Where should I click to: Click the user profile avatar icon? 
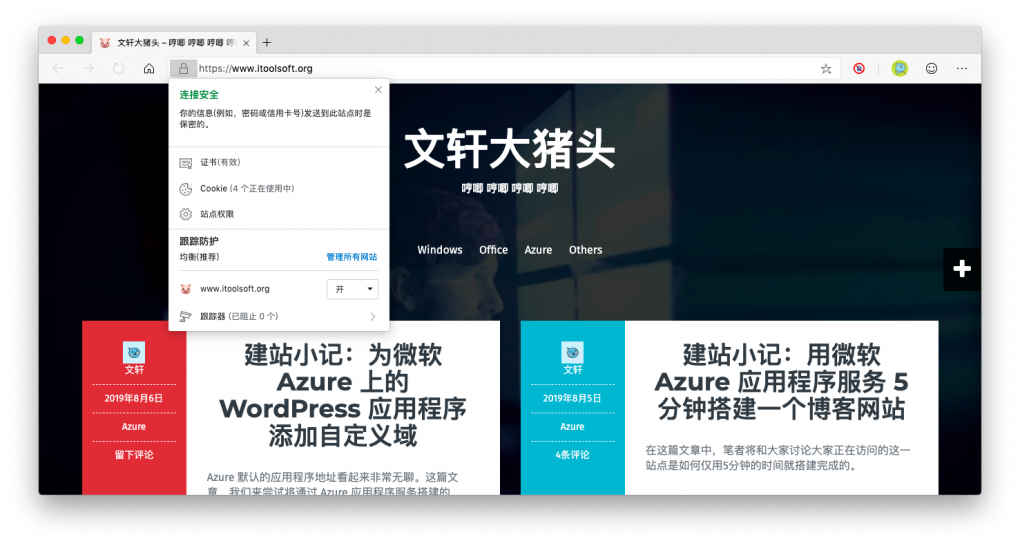tap(899, 69)
